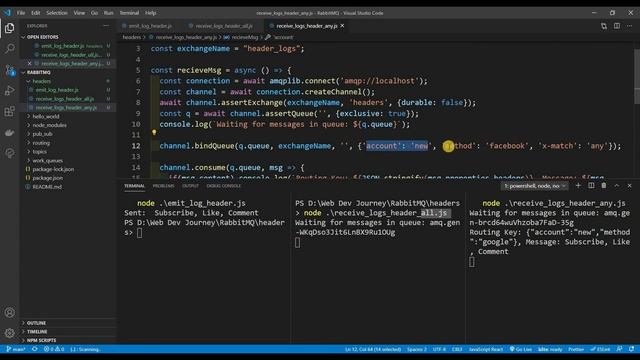640x360 pixels.
Task: Open editor more actions menu
Action: 629,26
